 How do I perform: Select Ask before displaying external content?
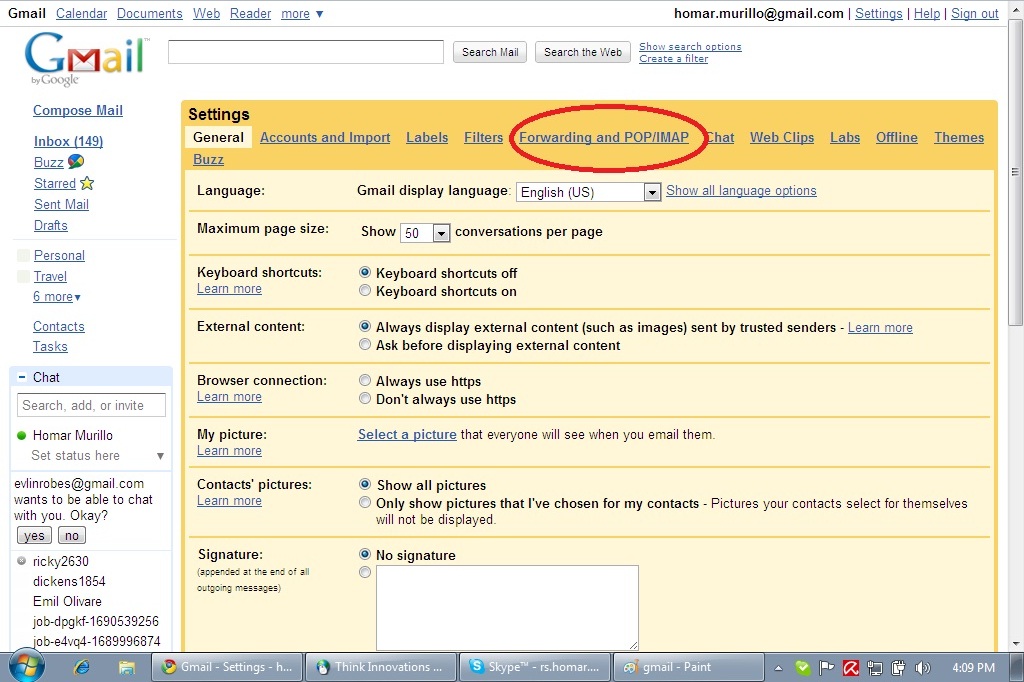tap(365, 344)
